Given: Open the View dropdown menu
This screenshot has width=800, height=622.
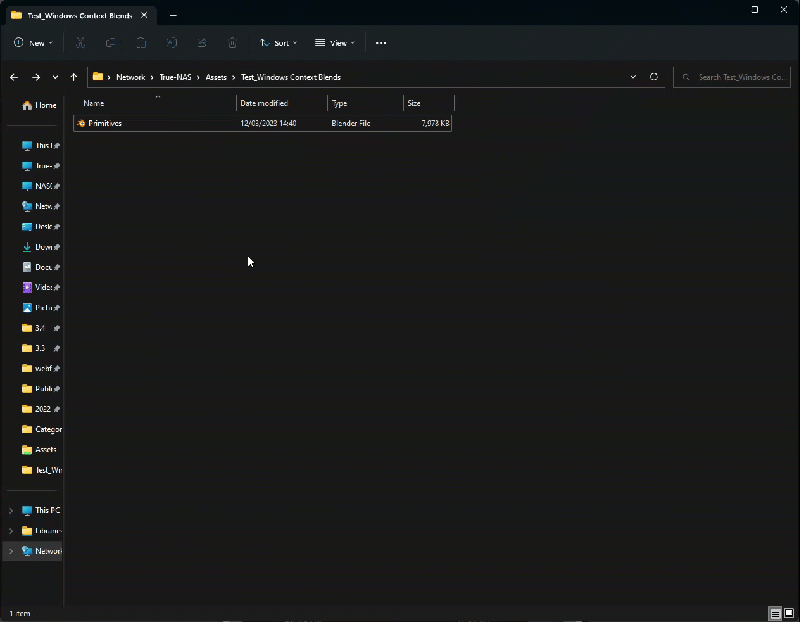Looking at the screenshot, I should tap(335, 43).
